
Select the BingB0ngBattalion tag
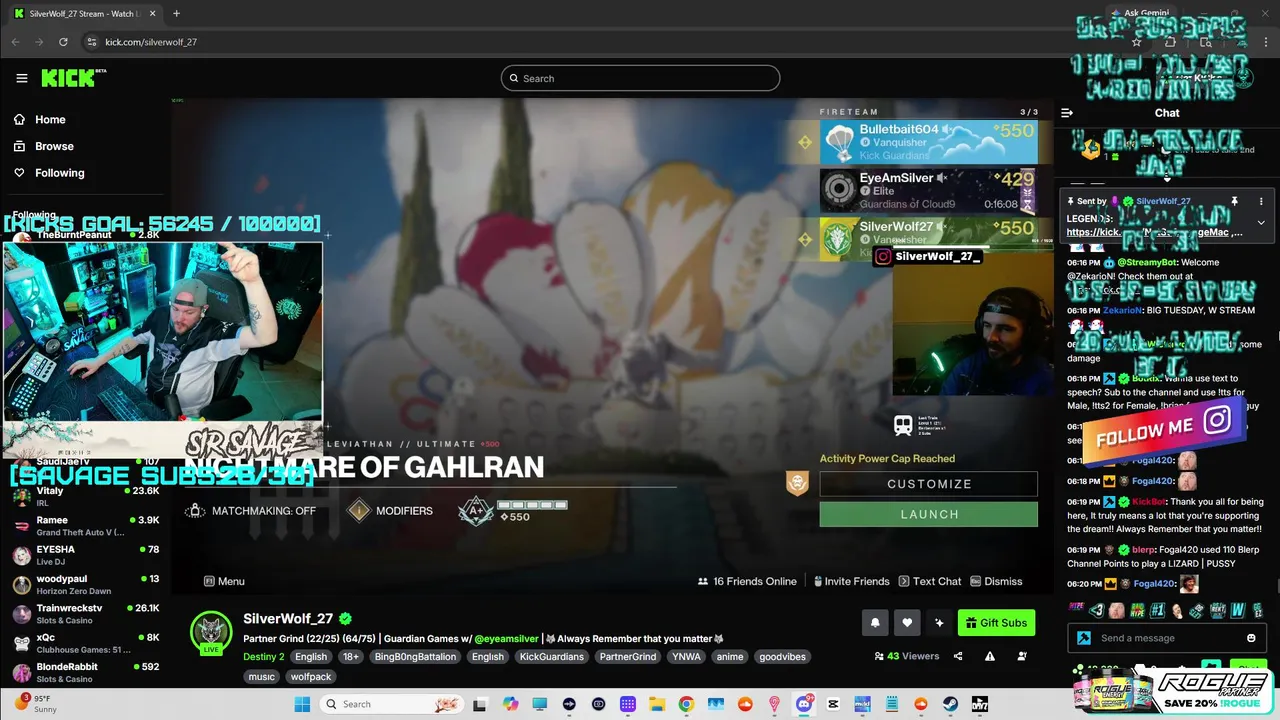click(x=415, y=657)
